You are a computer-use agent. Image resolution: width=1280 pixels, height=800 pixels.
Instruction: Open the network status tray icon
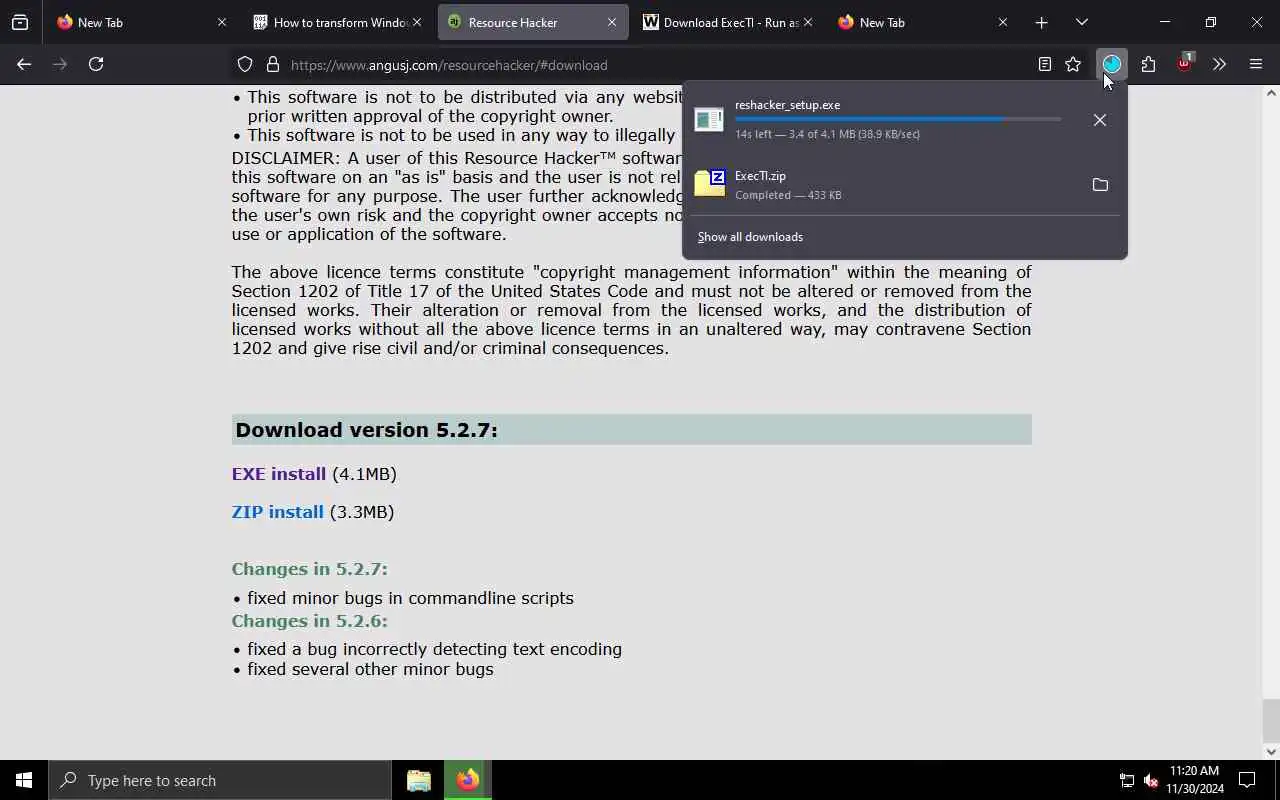(x=1126, y=780)
